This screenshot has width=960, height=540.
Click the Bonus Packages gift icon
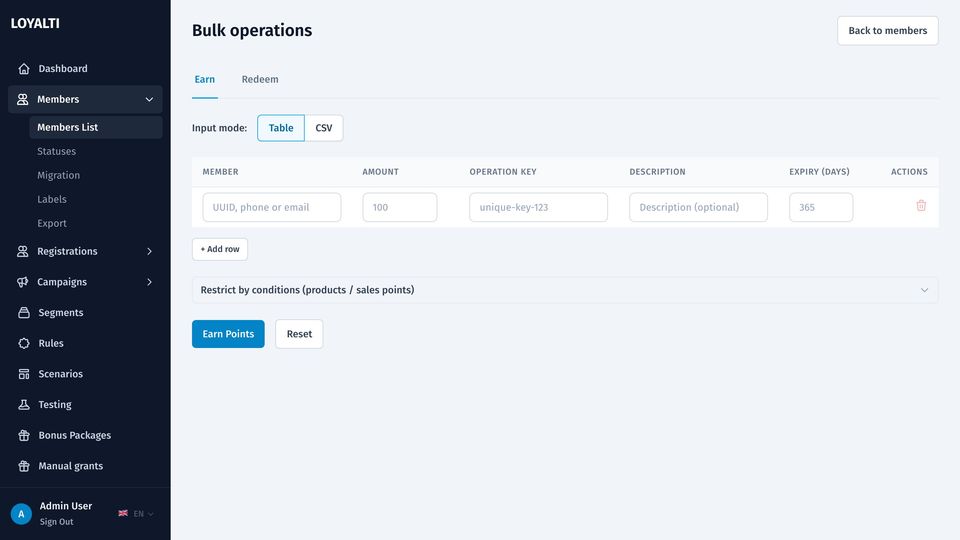pyautogui.click(x=24, y=435)
